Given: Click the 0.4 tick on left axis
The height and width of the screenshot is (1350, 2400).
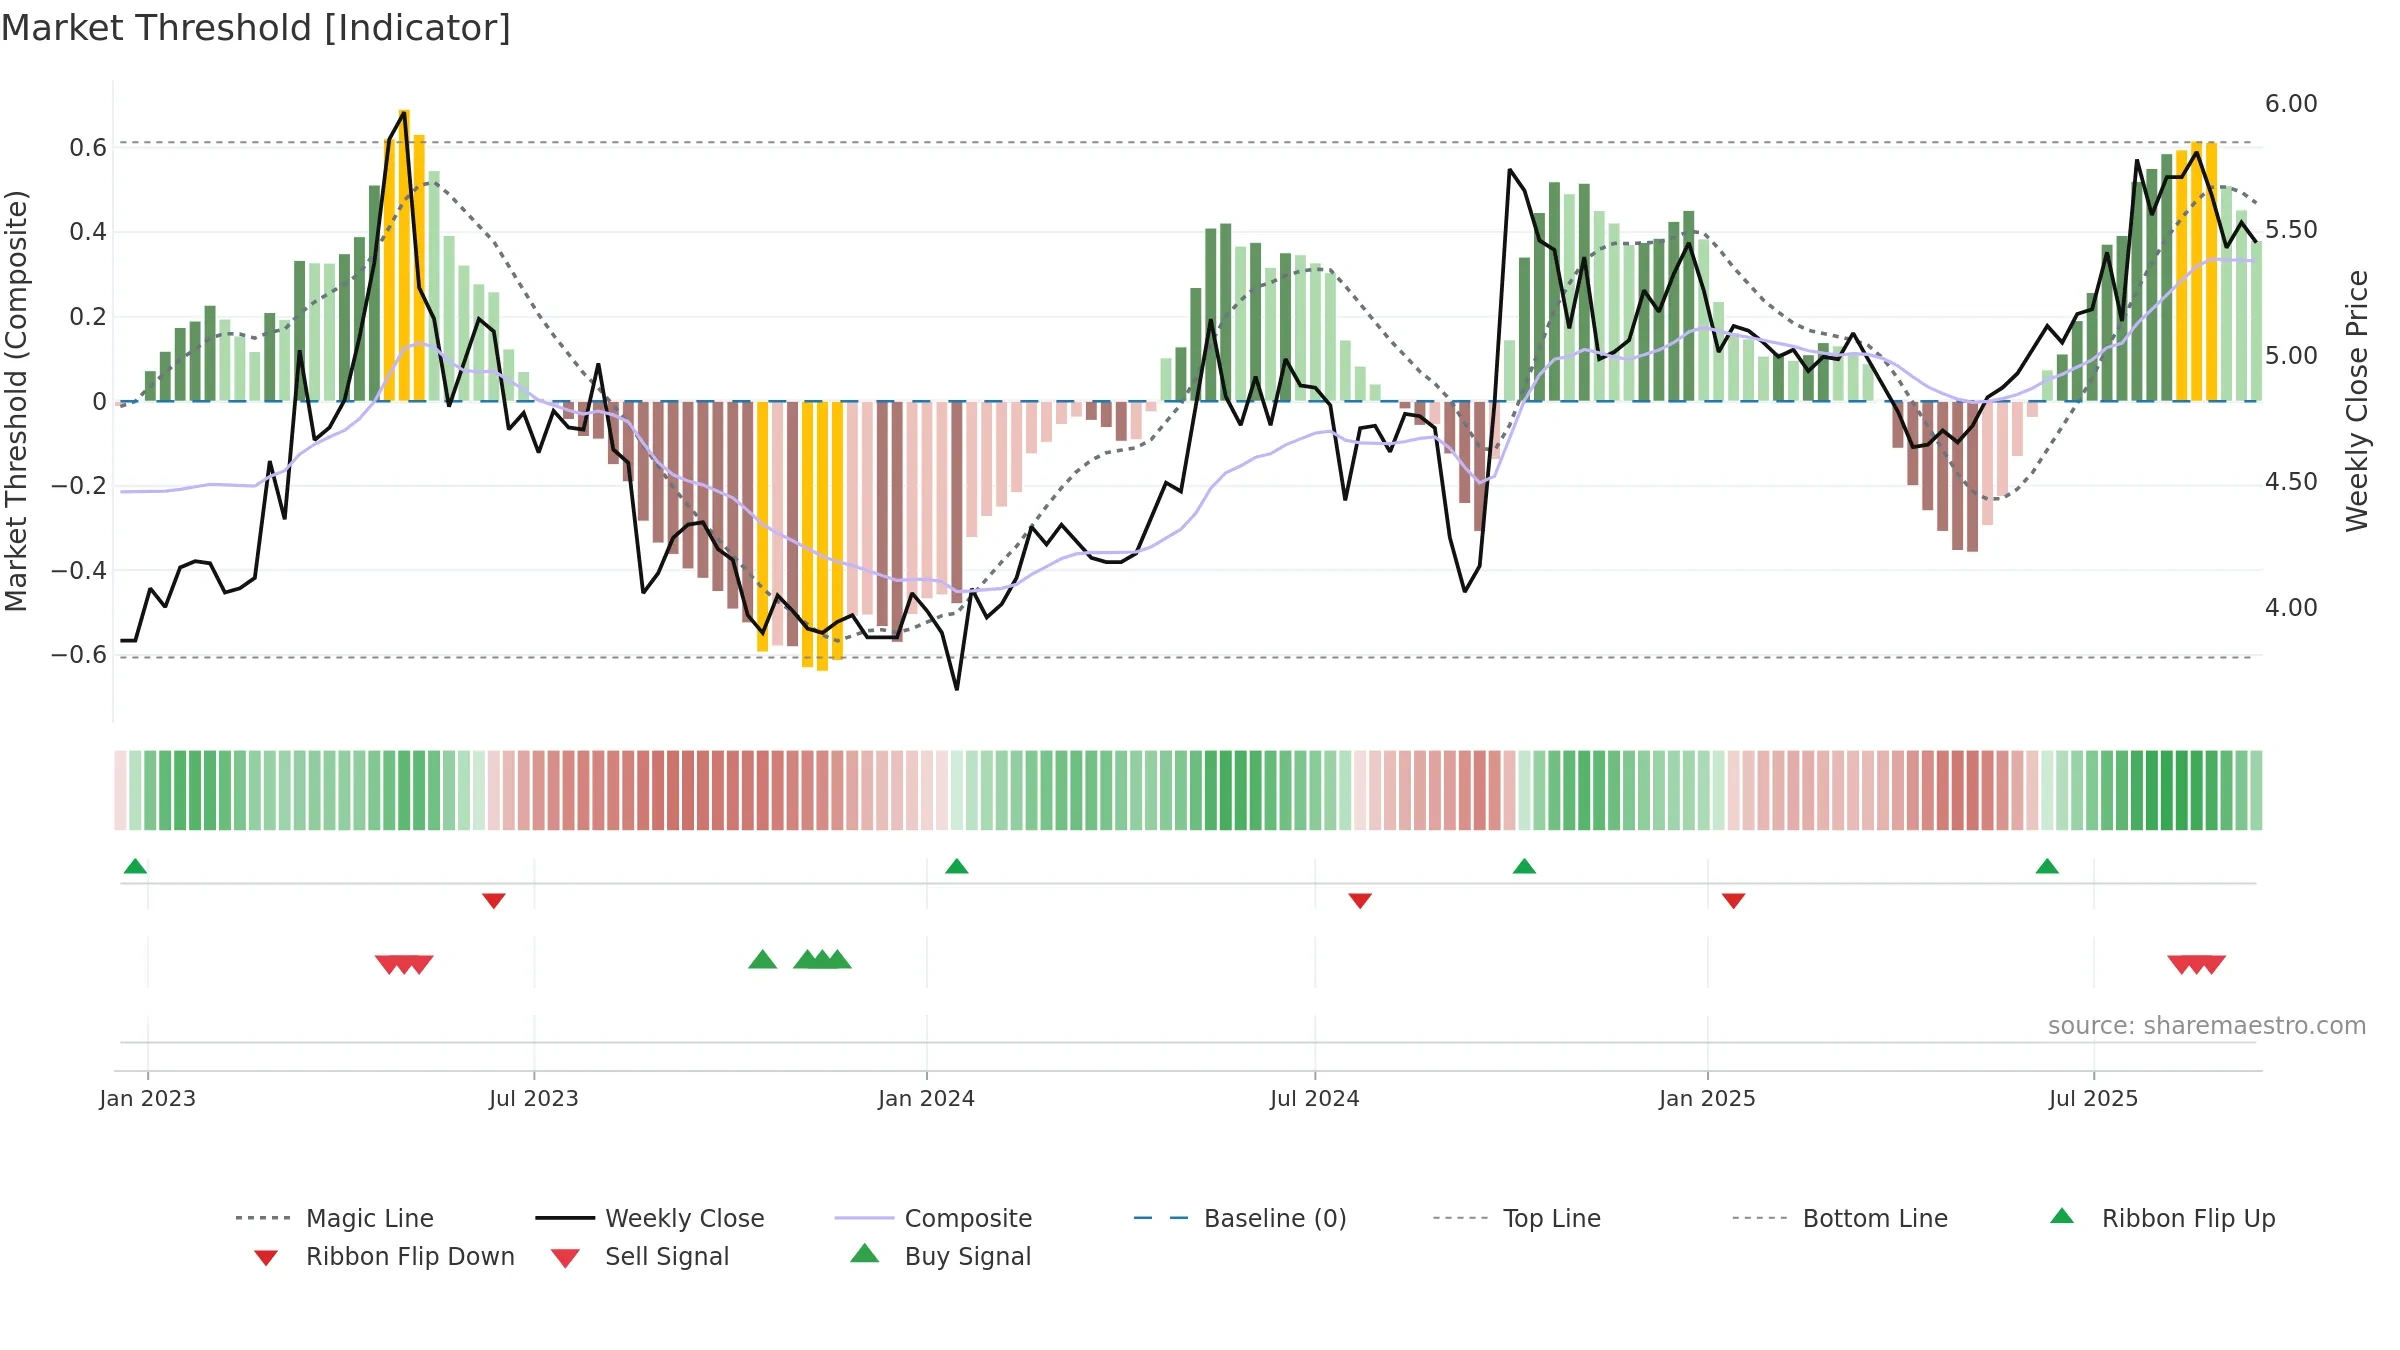Looking at the screenshot, I should (88, 232).
